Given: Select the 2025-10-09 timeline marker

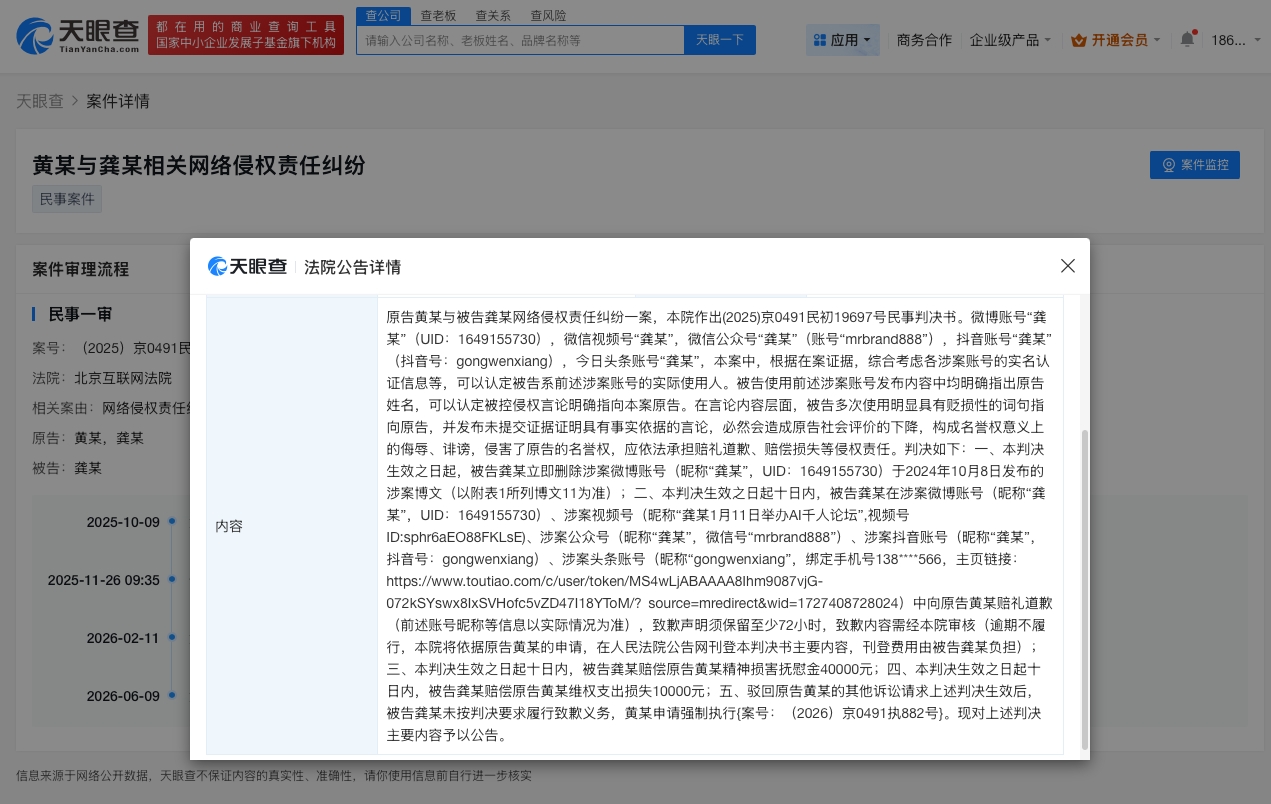Looking at the screenshot, I should (172, 522).
